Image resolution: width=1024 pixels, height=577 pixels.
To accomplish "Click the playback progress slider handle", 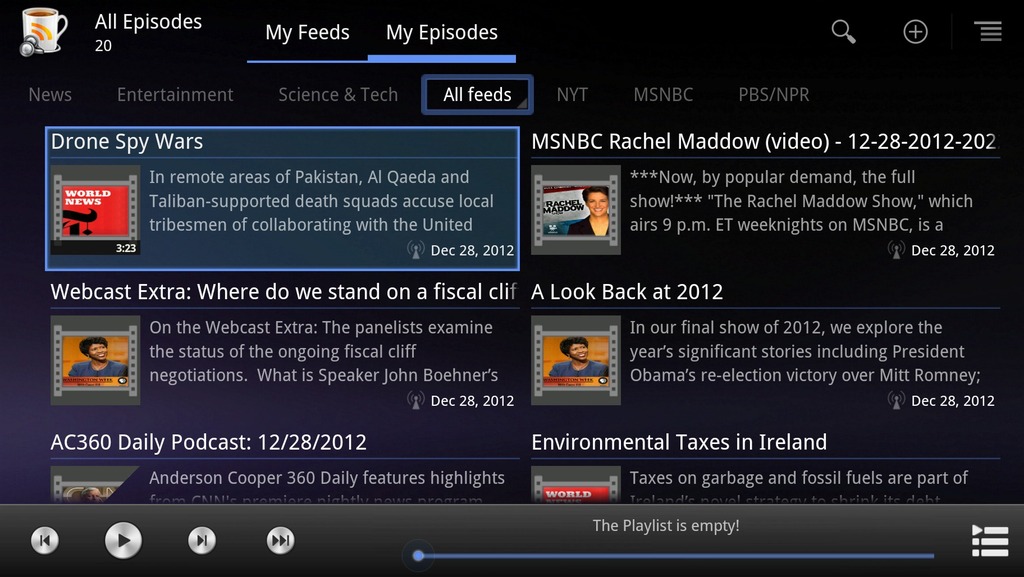I will point(418,556).
